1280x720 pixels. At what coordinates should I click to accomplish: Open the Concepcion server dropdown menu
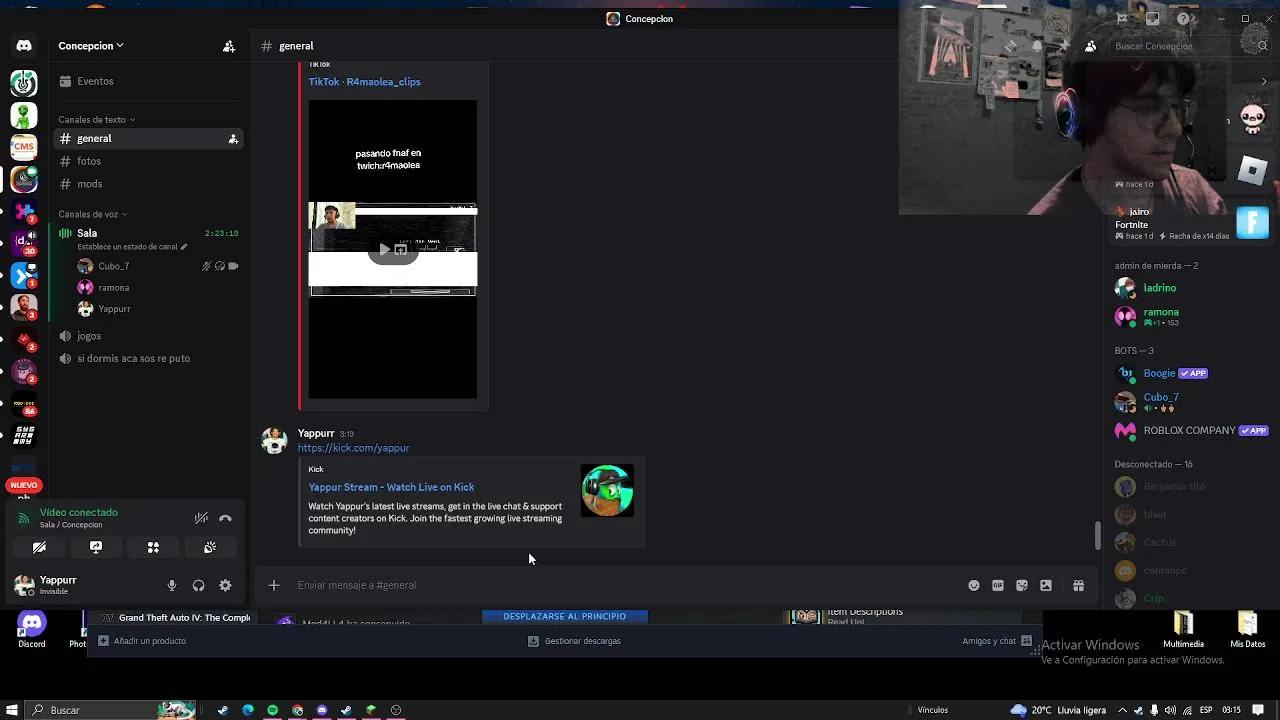(90, 46)
